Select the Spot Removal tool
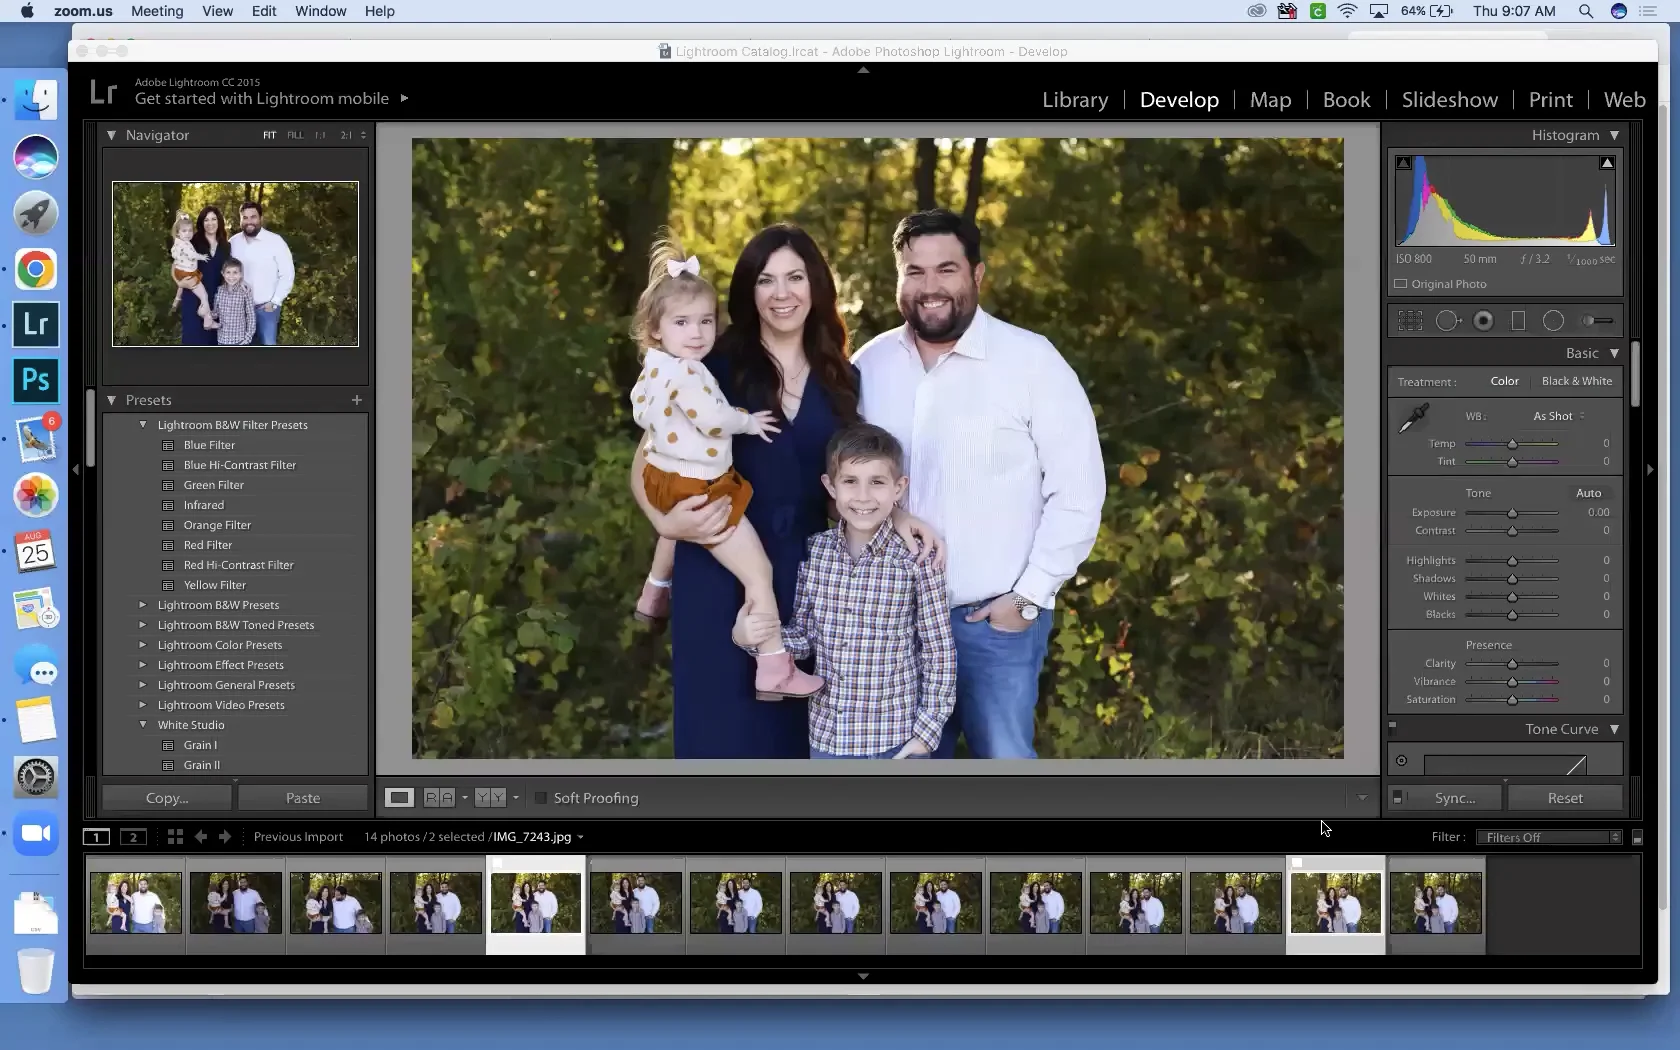This screenshot has width=1680, height=1050. pyautogui.click(x=1448, y=321)
